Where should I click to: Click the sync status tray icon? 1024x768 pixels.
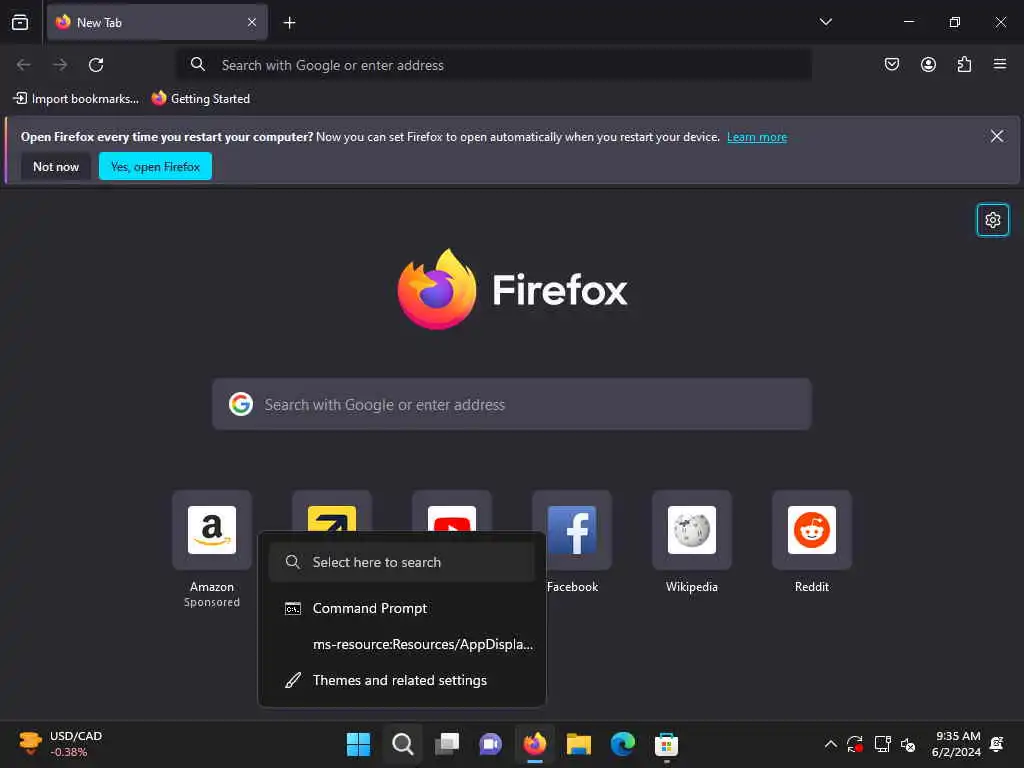[x=855, y=744]
